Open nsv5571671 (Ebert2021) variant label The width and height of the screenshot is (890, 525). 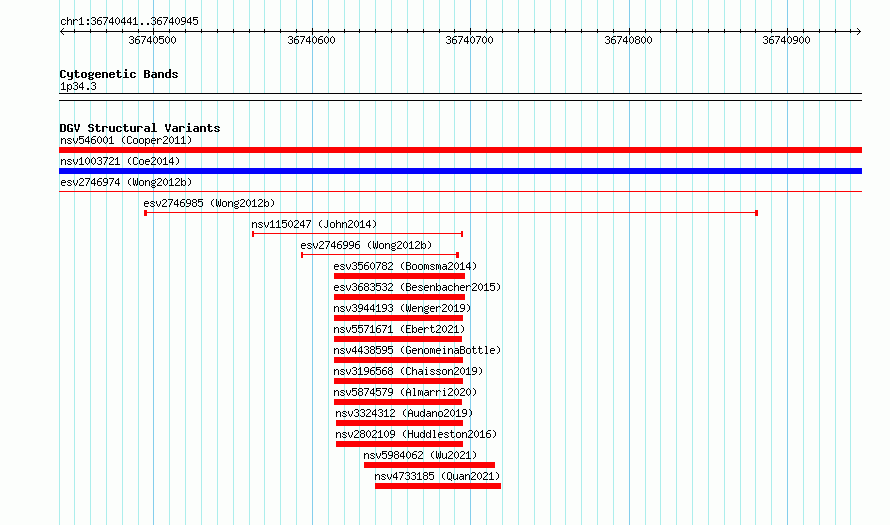(399, 329)
